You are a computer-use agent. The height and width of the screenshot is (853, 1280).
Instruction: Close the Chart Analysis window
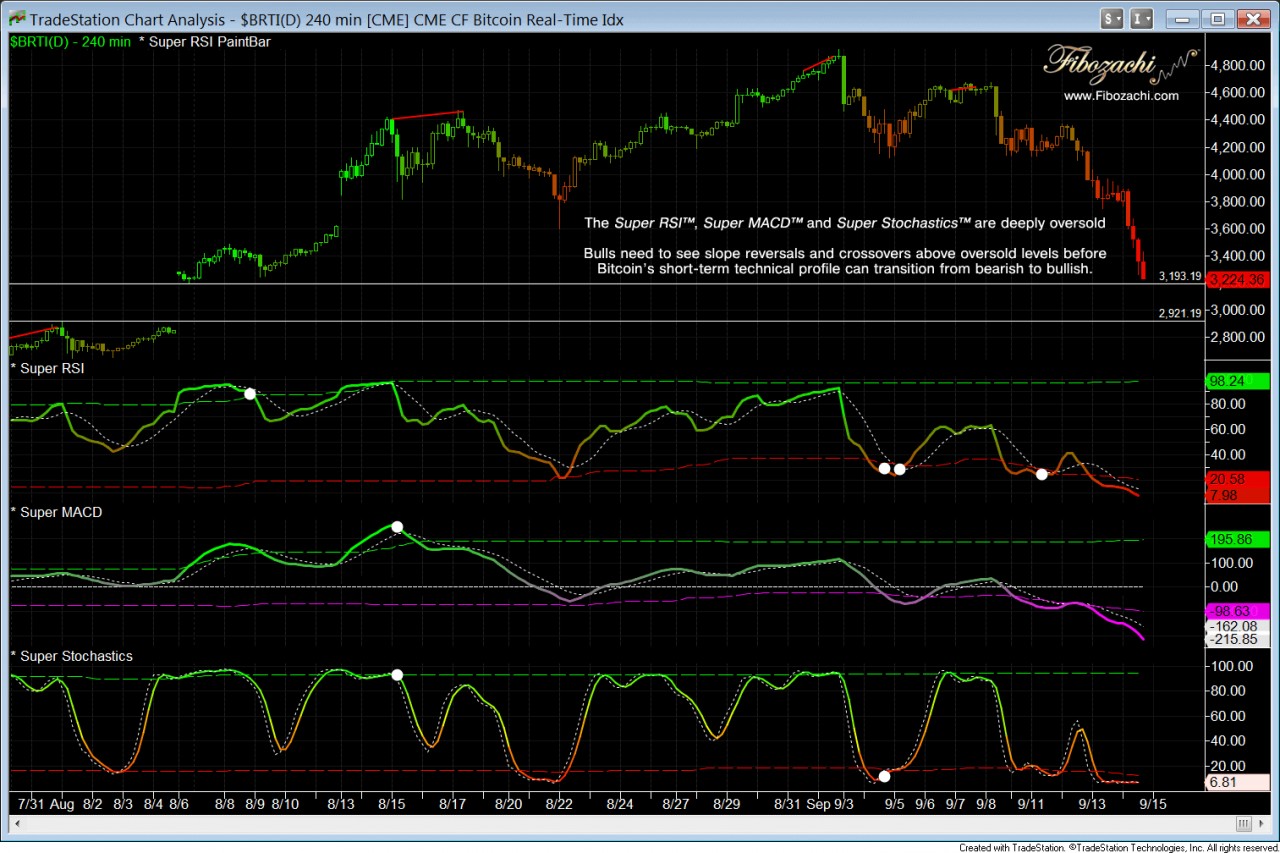coord(1252,18)
